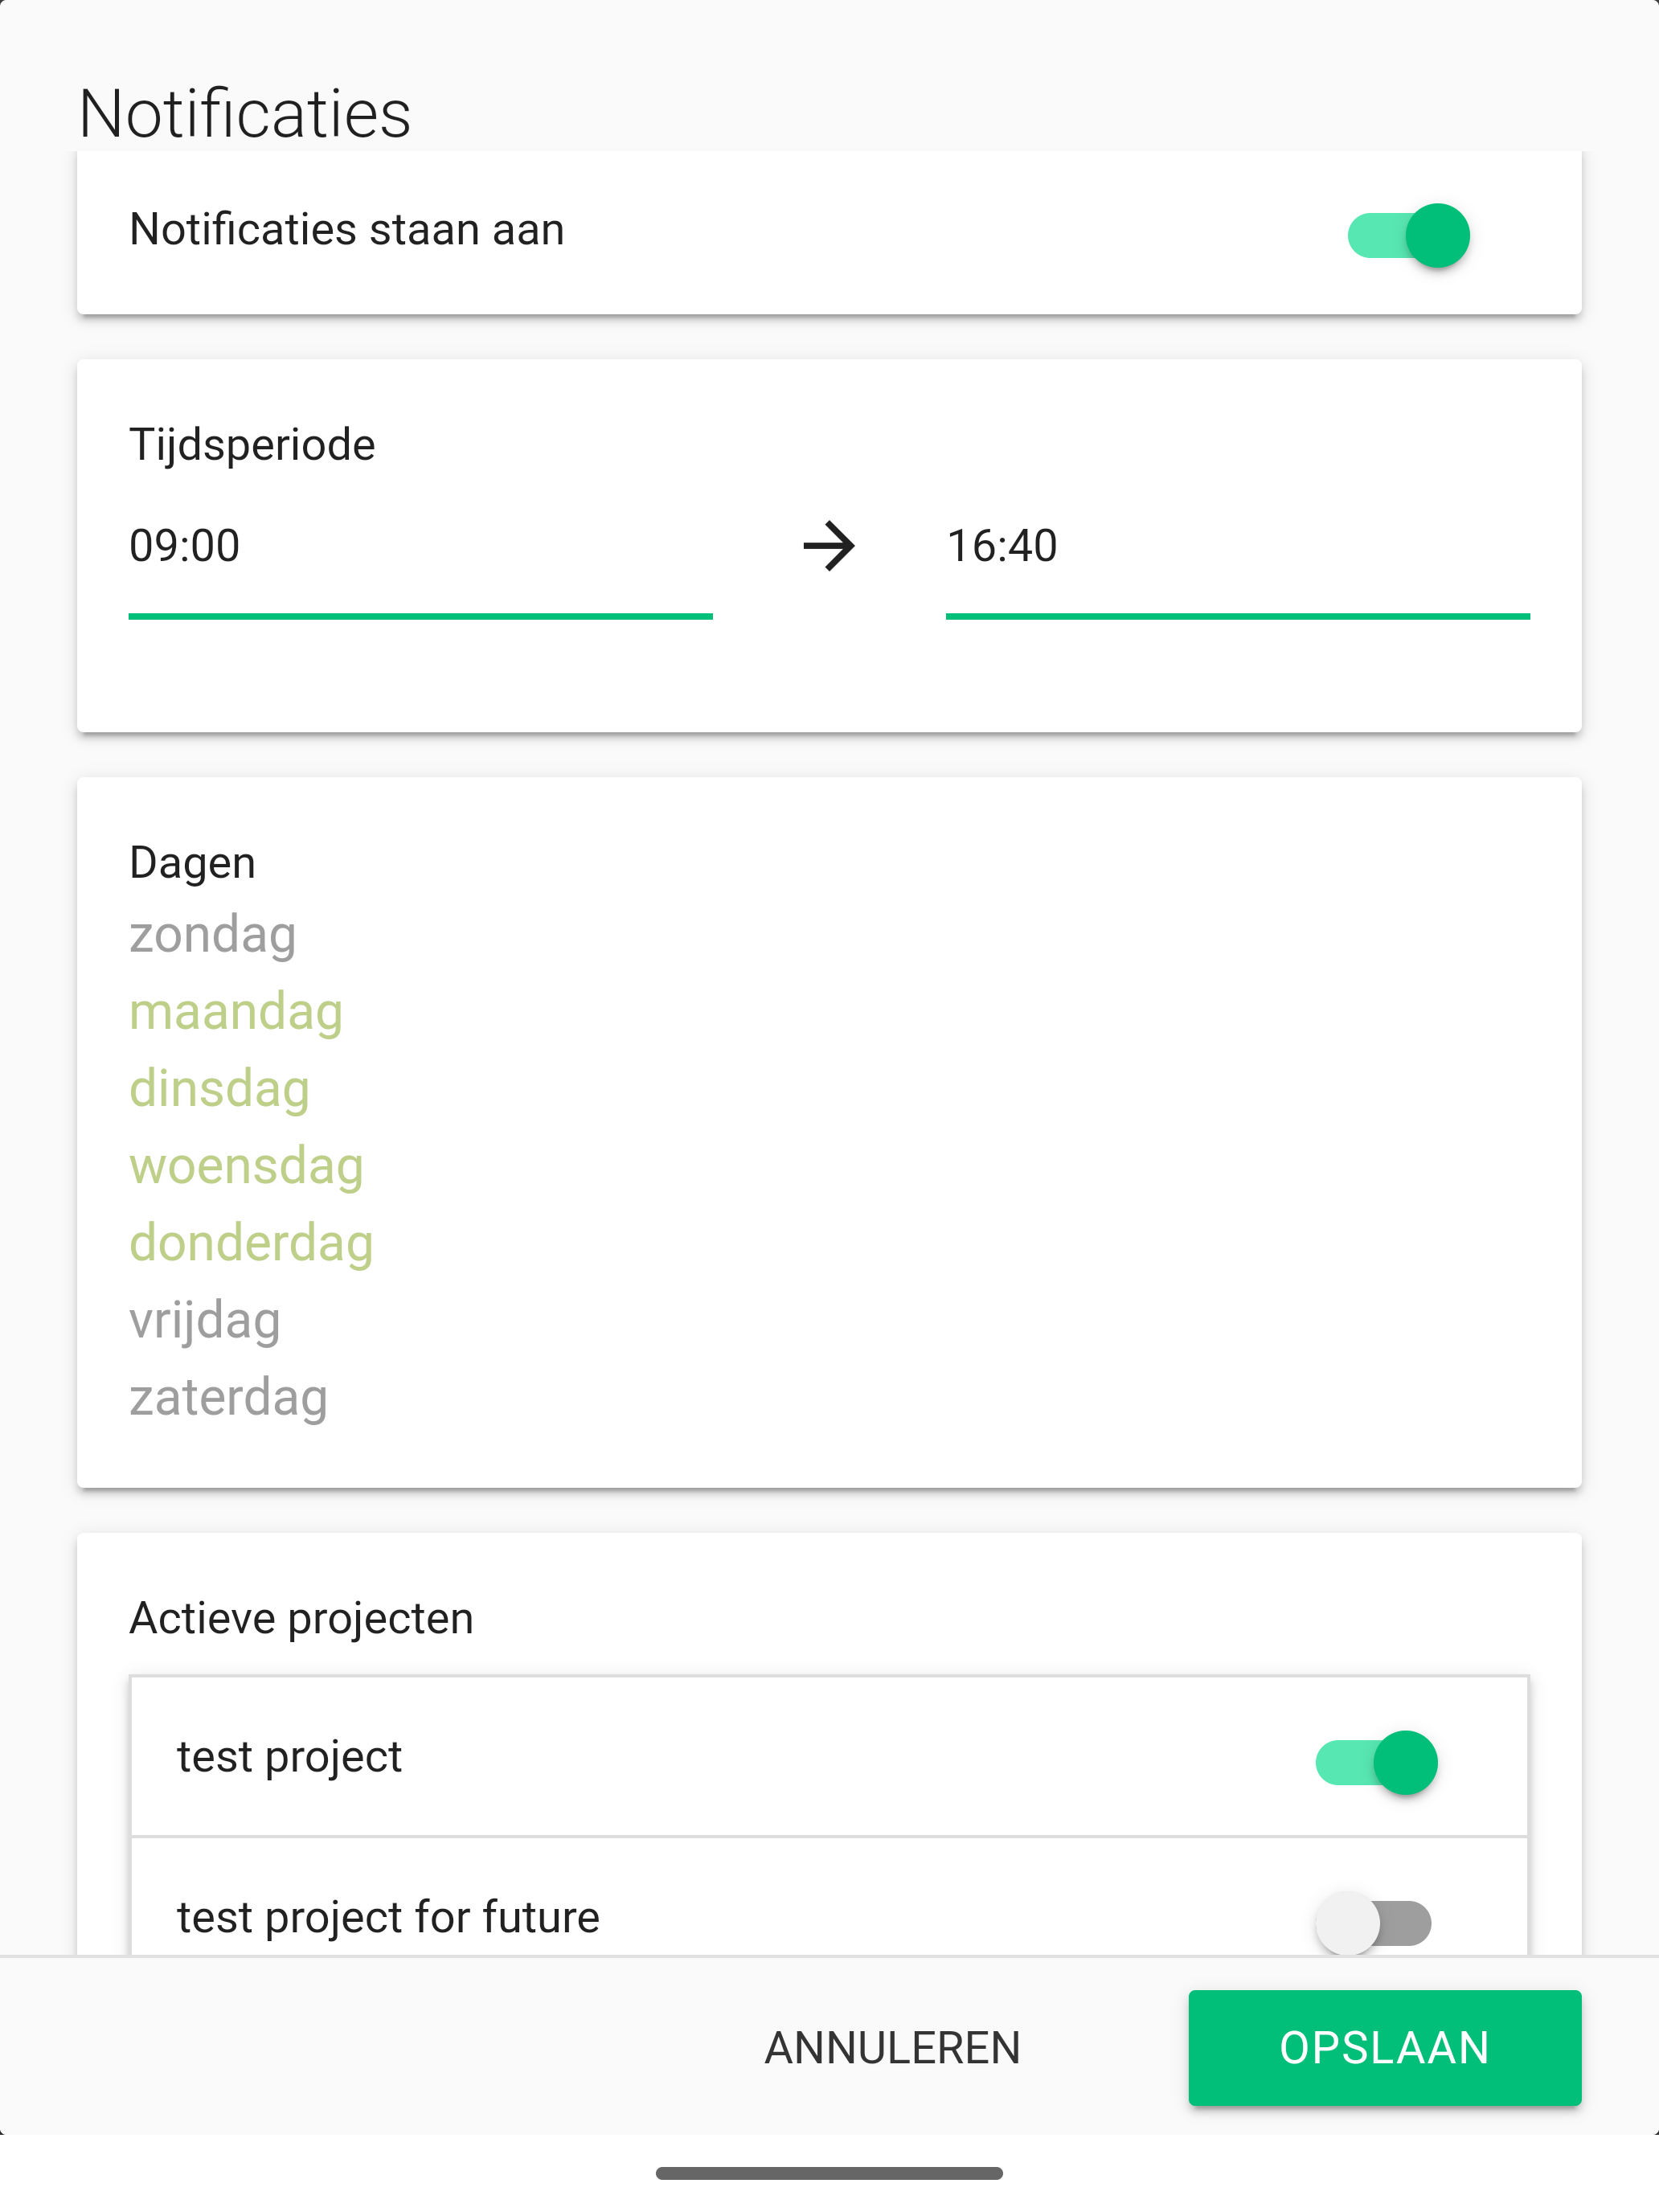Click the 'test project for future' label
The width and height of the screenshot is (1659, 2212).
(388, 1917)
